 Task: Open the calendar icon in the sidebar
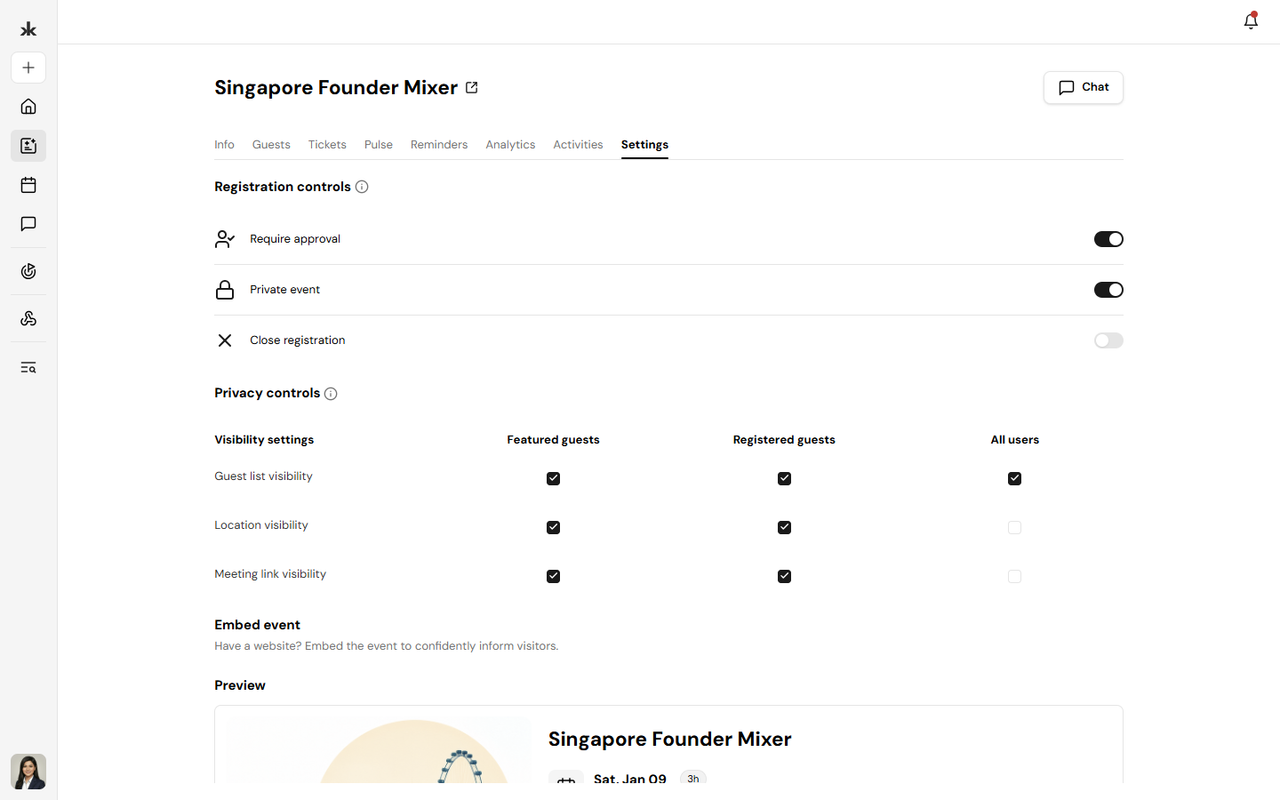click(x=28, y=185)
